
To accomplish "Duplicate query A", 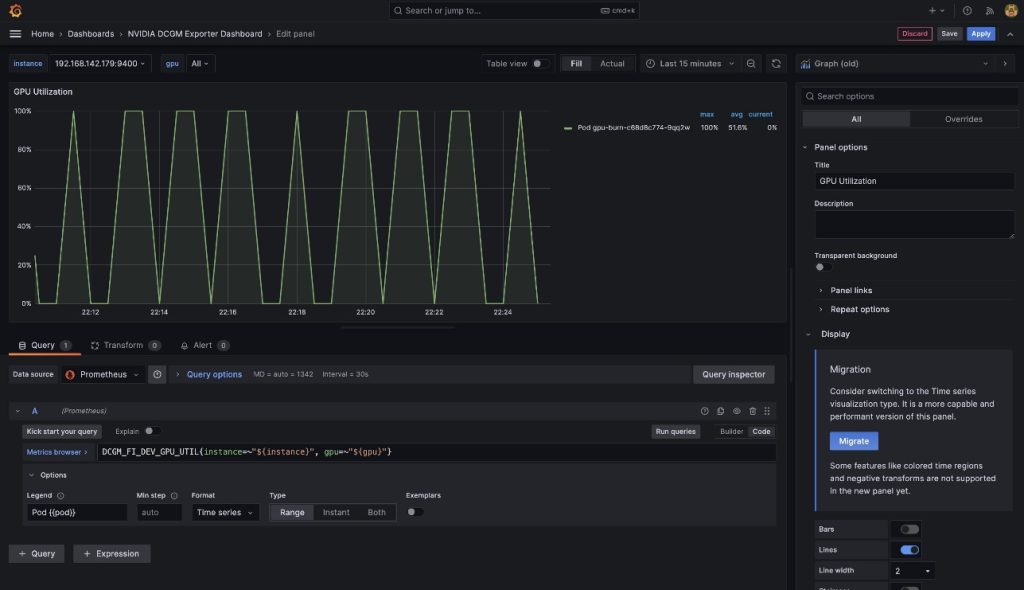I will [720, 411].
